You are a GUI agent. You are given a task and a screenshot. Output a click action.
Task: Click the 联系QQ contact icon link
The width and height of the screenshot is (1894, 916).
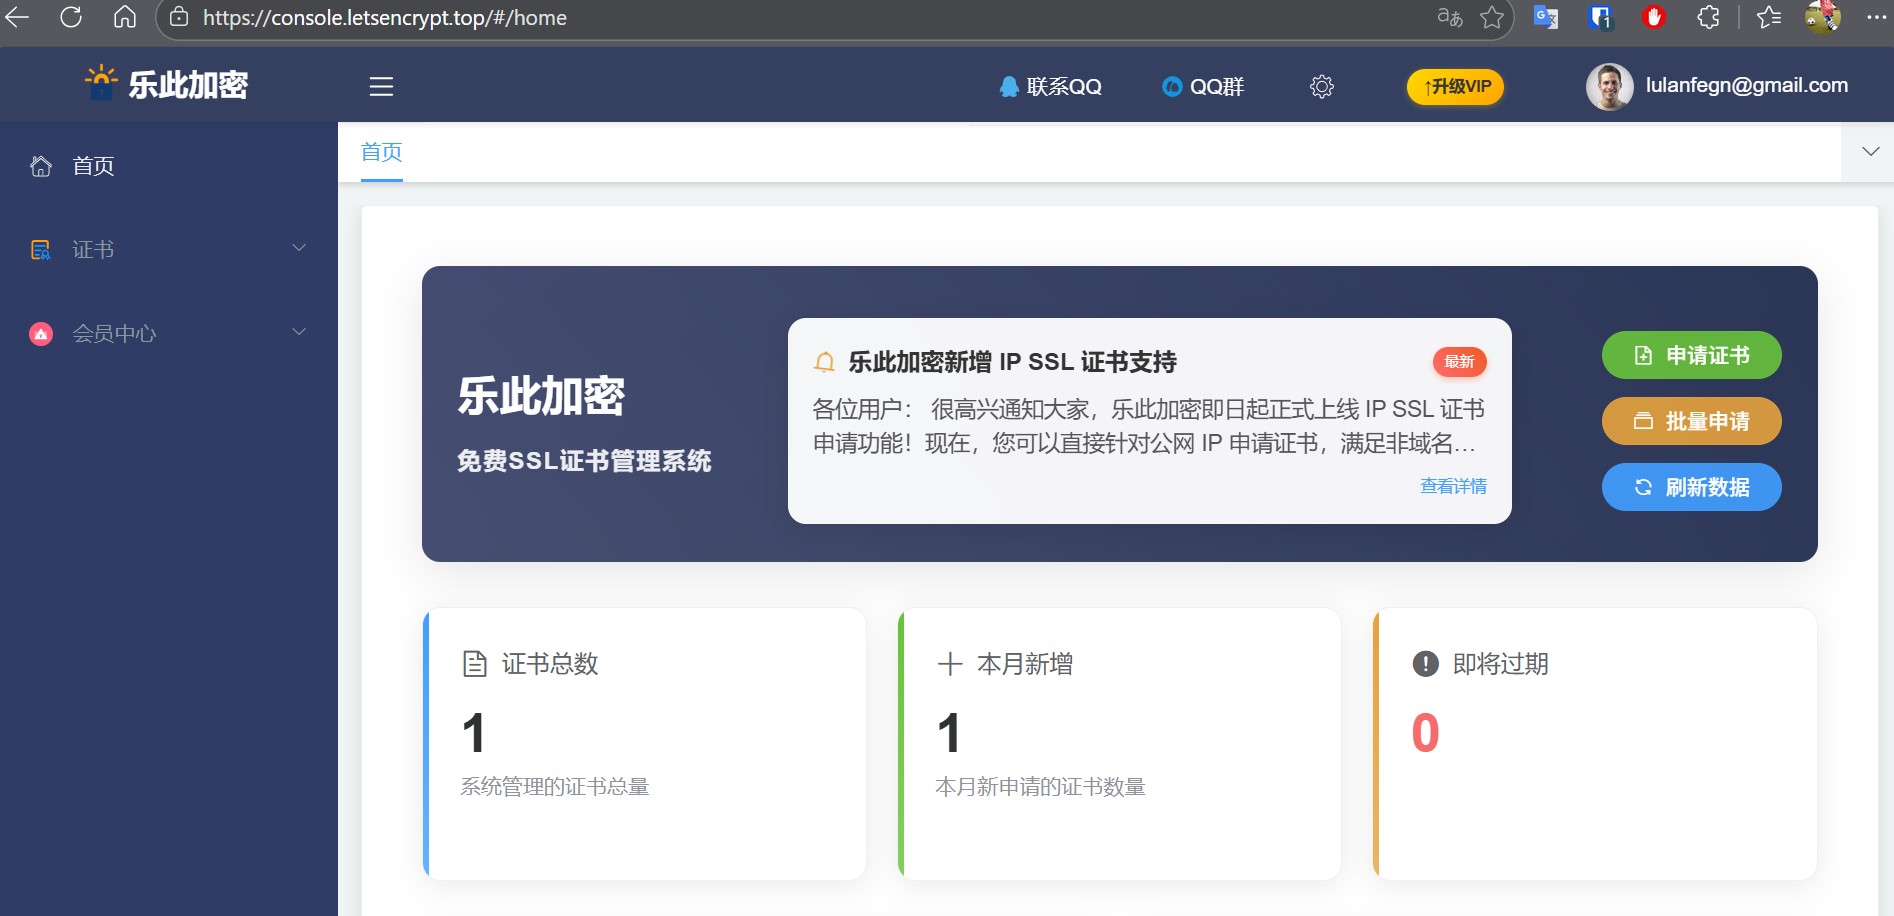point(1050,87)
